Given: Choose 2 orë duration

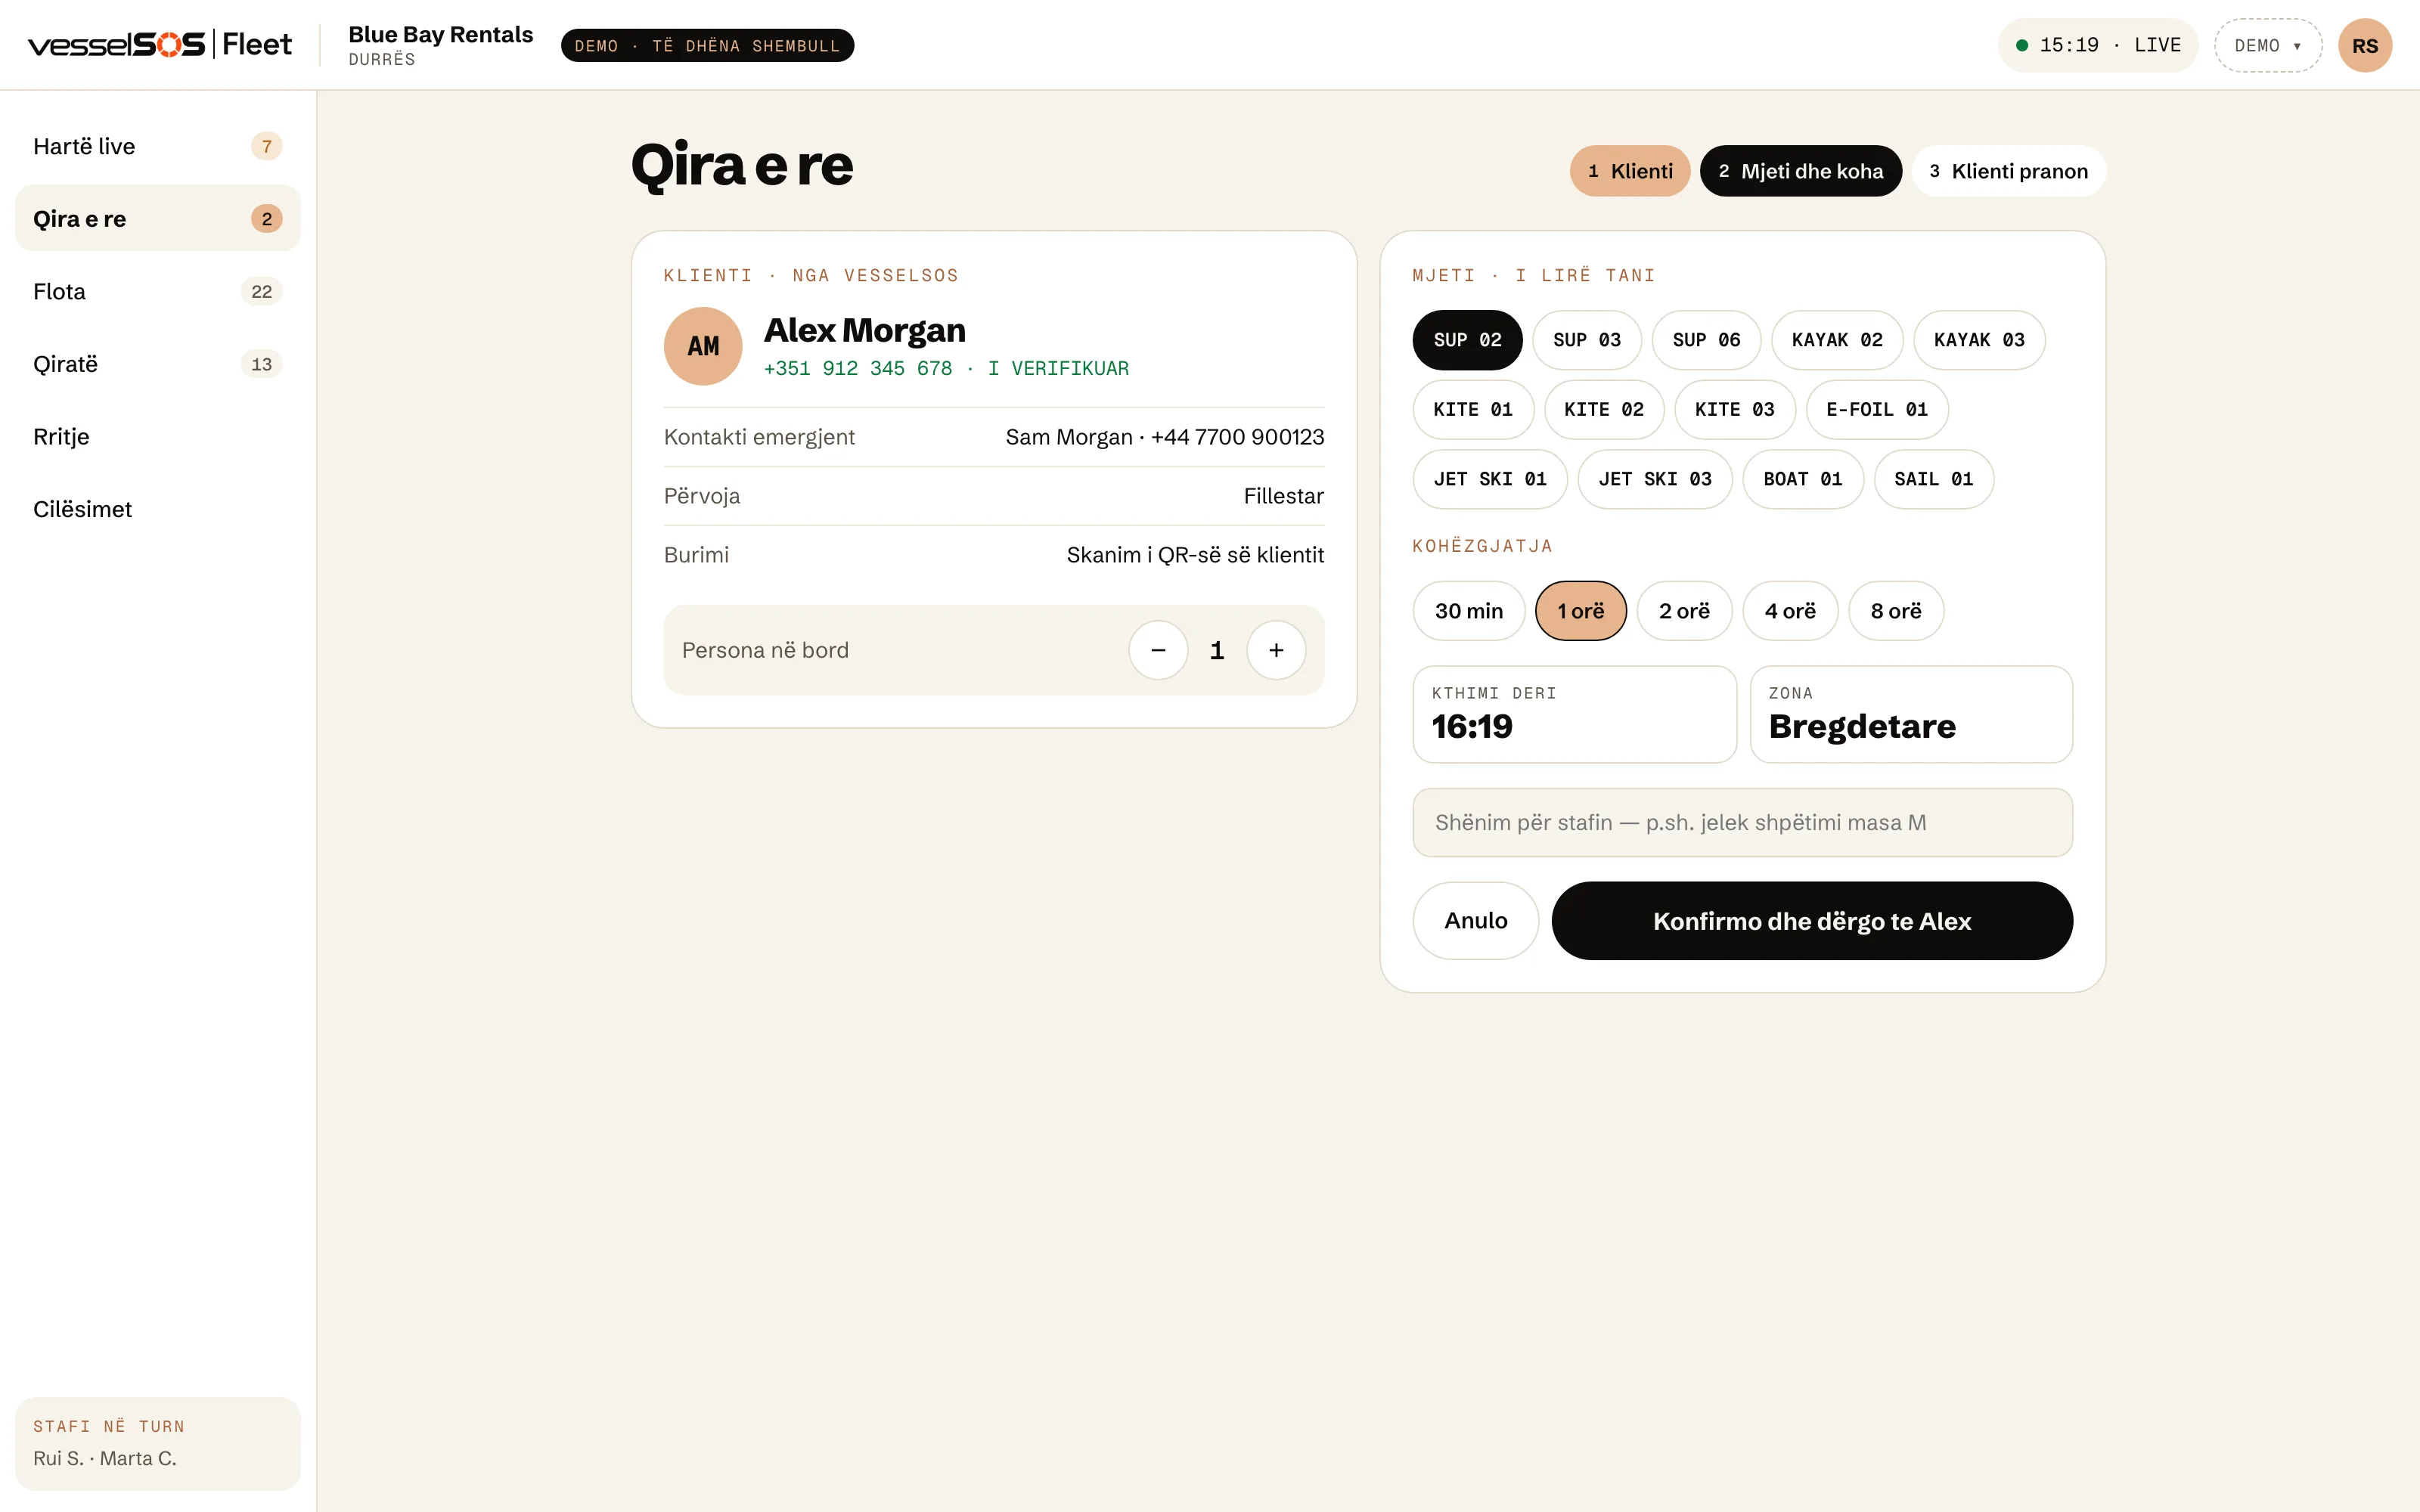Looking at the screenshot, I should pyautogui.click(x=1684, y=611).
